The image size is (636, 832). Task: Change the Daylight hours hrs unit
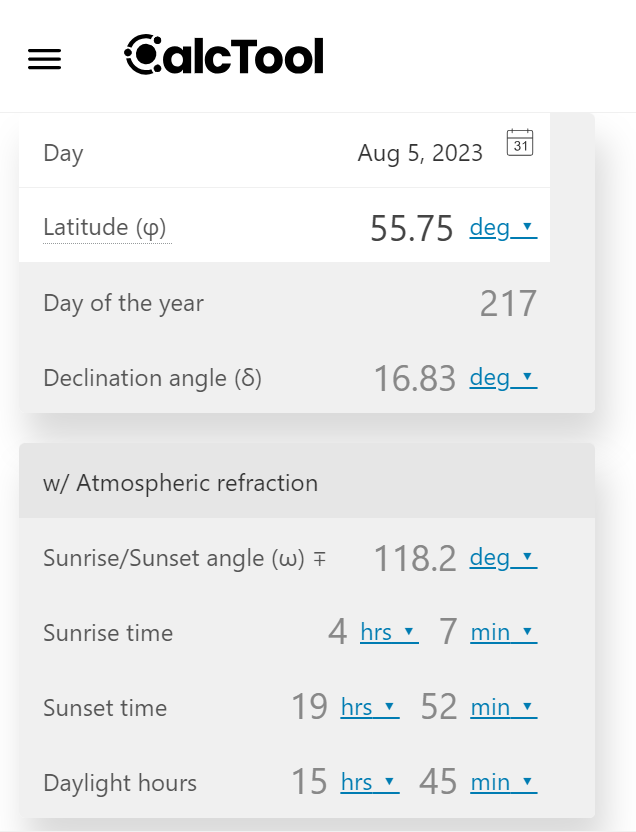pos(370,782)
